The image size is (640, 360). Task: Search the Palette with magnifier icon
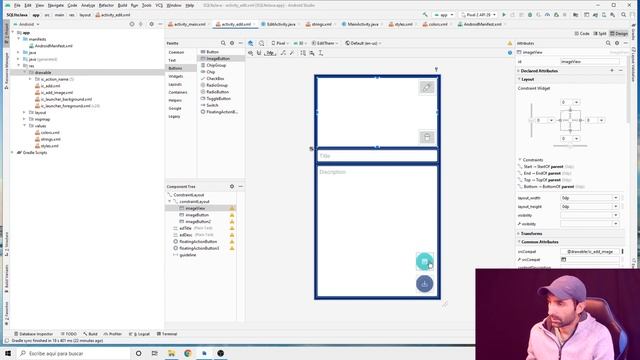pyautogui.click(x=223, y=43)
